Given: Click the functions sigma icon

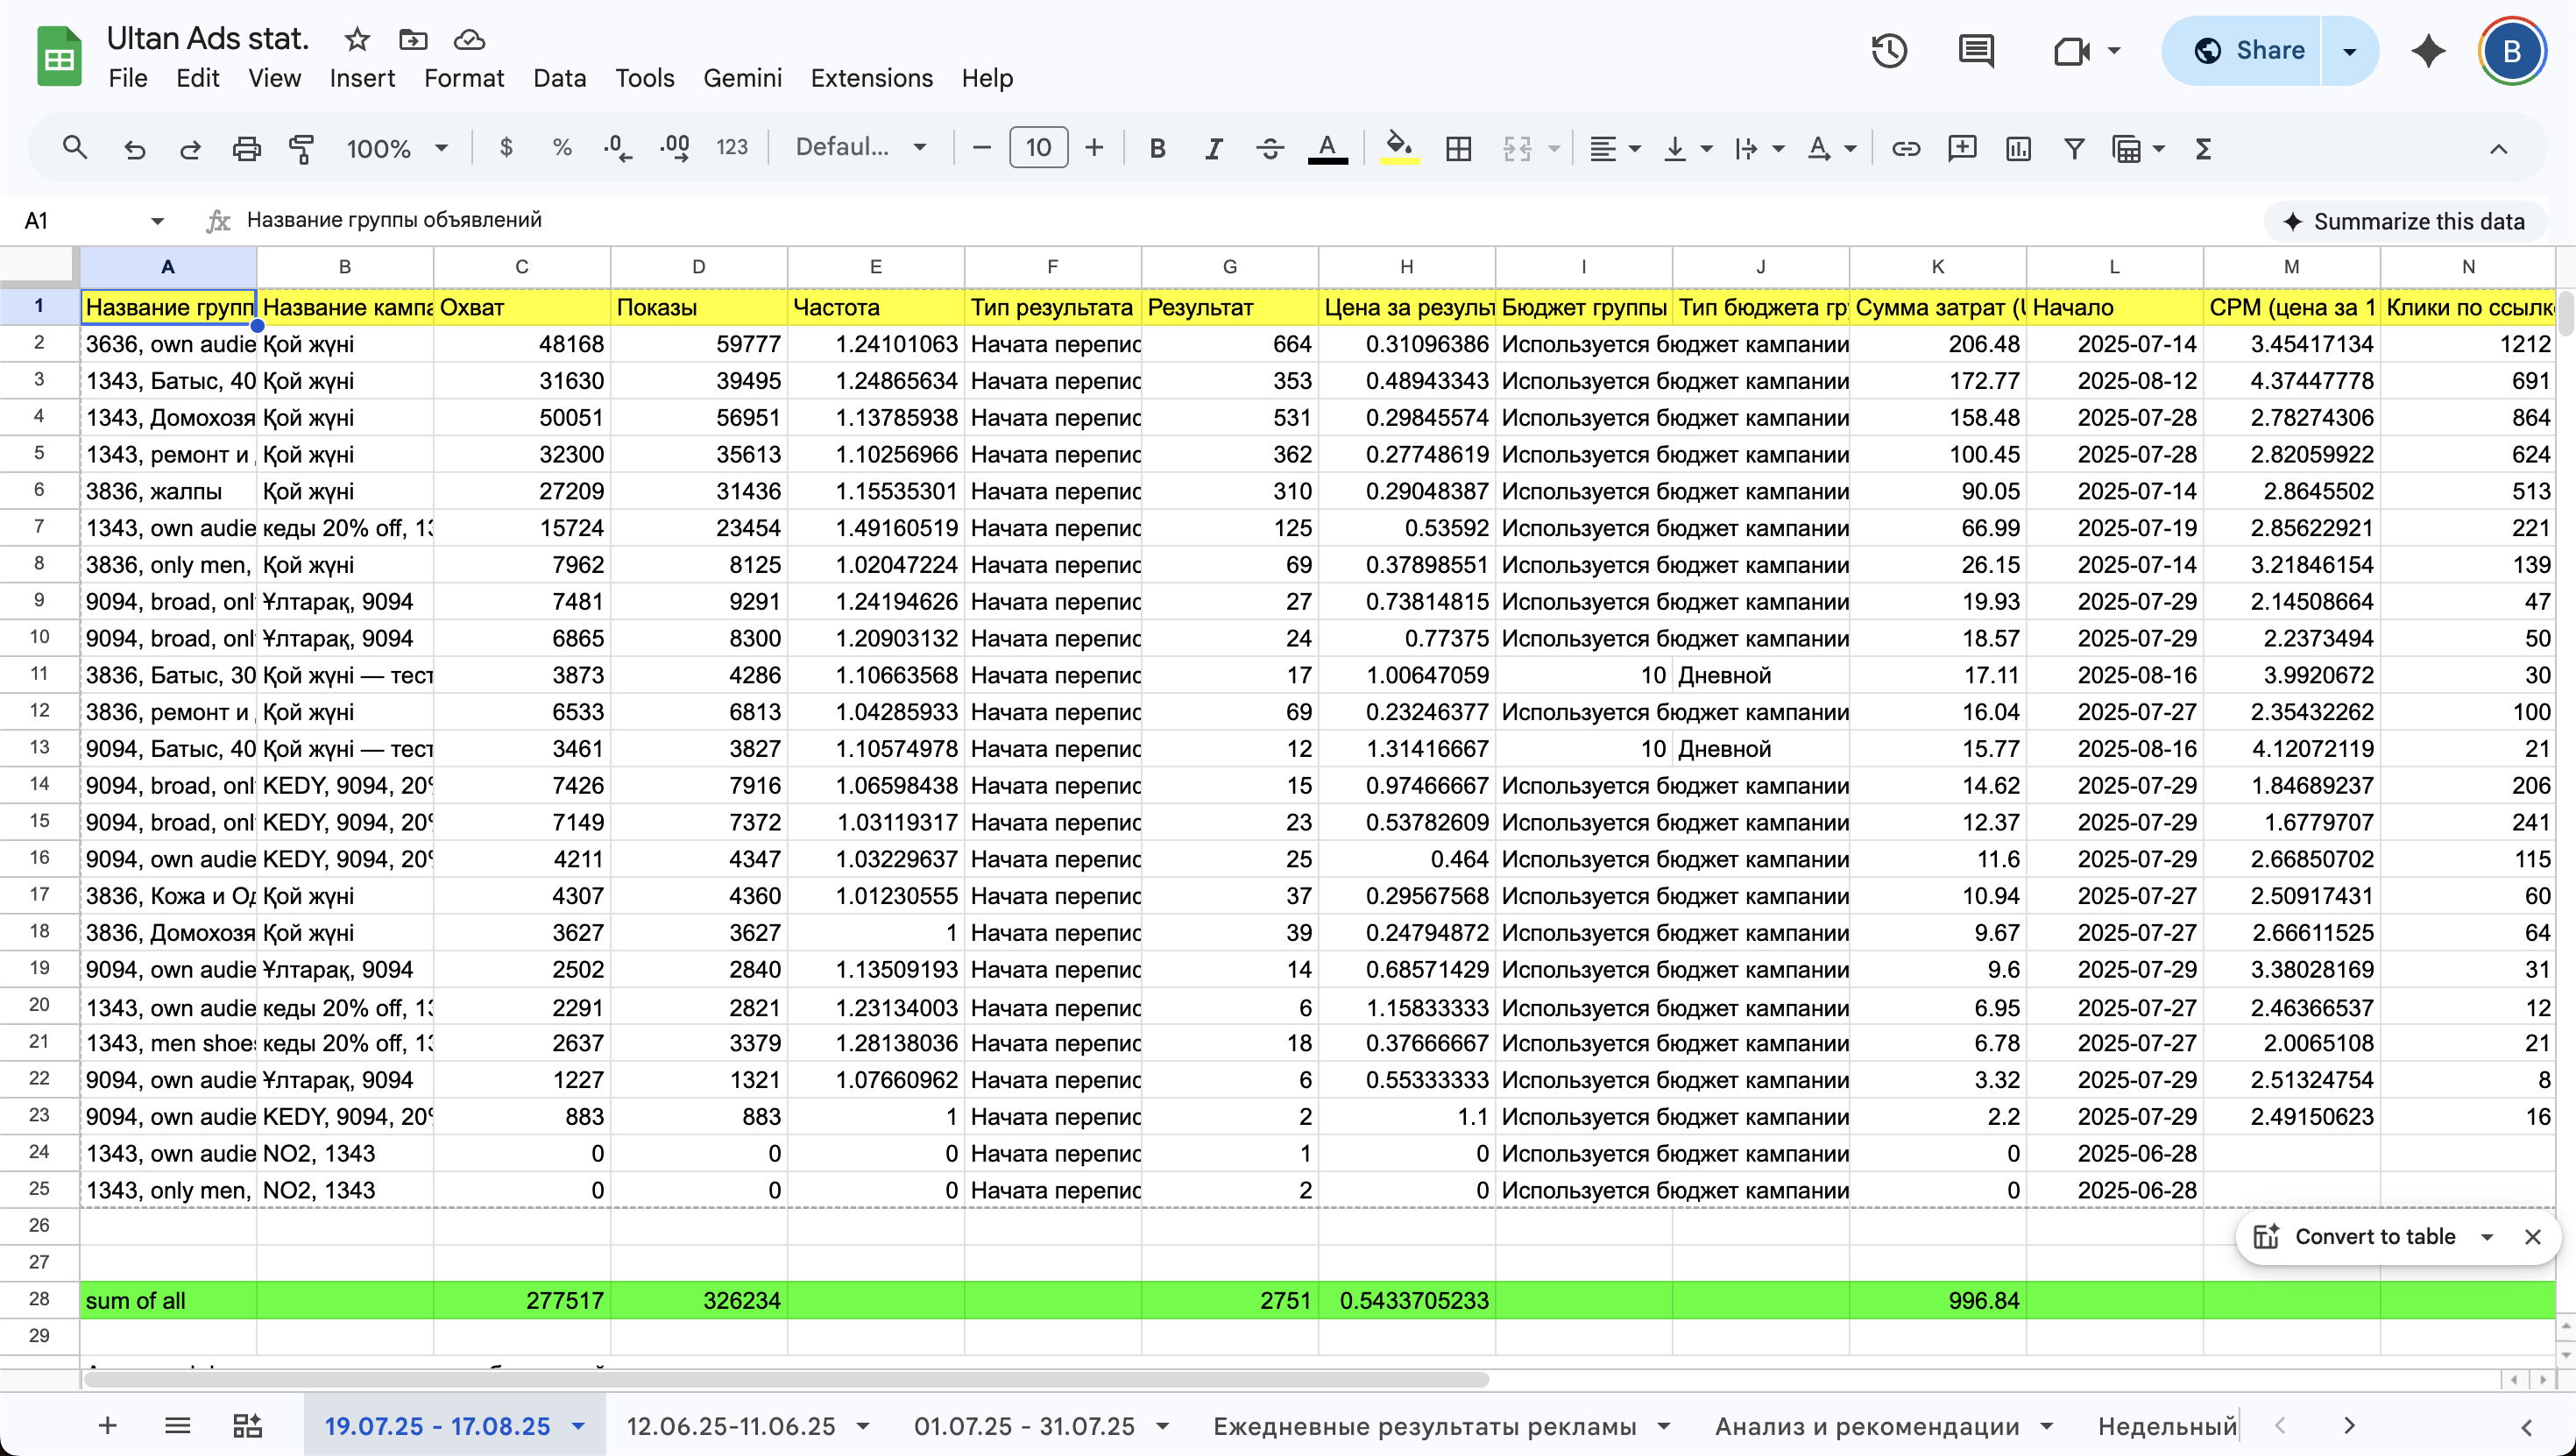Looking at the screenshot, I should click(x=2203, y=149).
